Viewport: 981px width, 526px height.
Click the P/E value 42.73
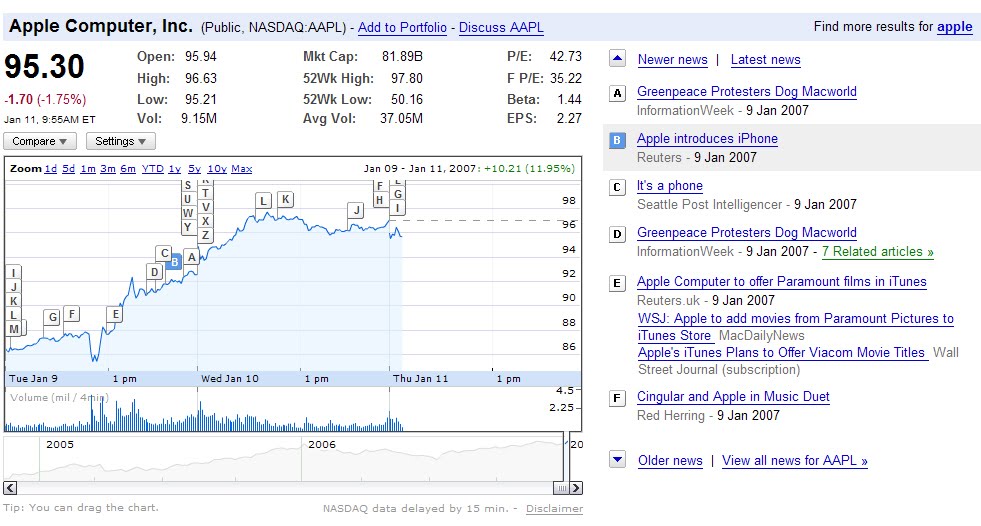tap(566, 56)
